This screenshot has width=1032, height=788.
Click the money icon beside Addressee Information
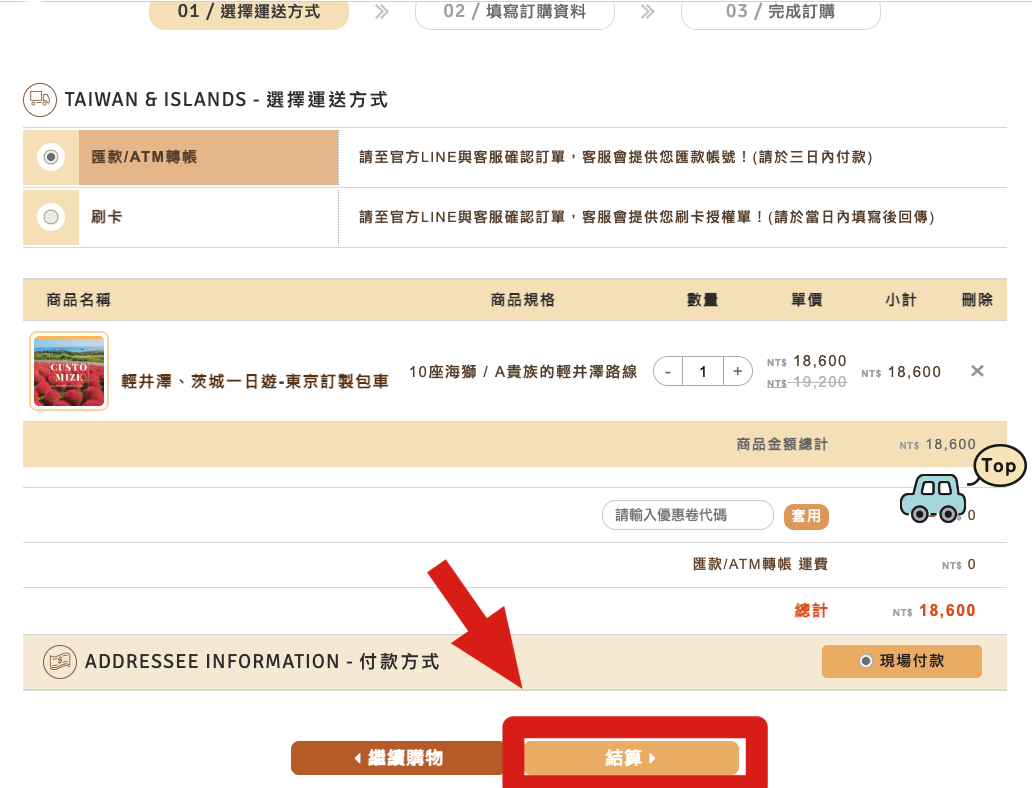point(60,662)
